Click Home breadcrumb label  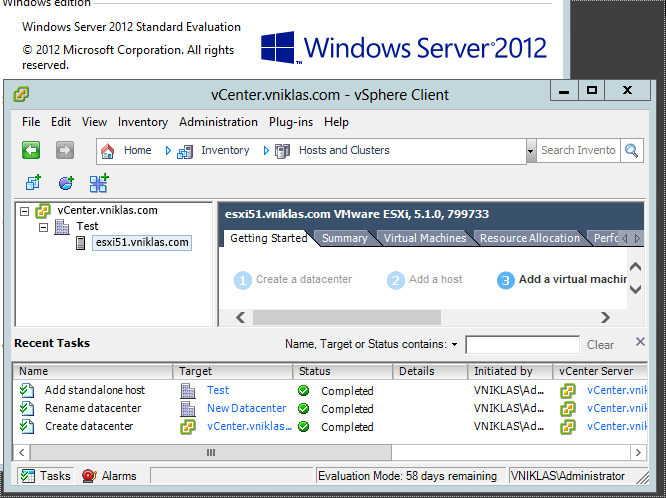point(137,150)
